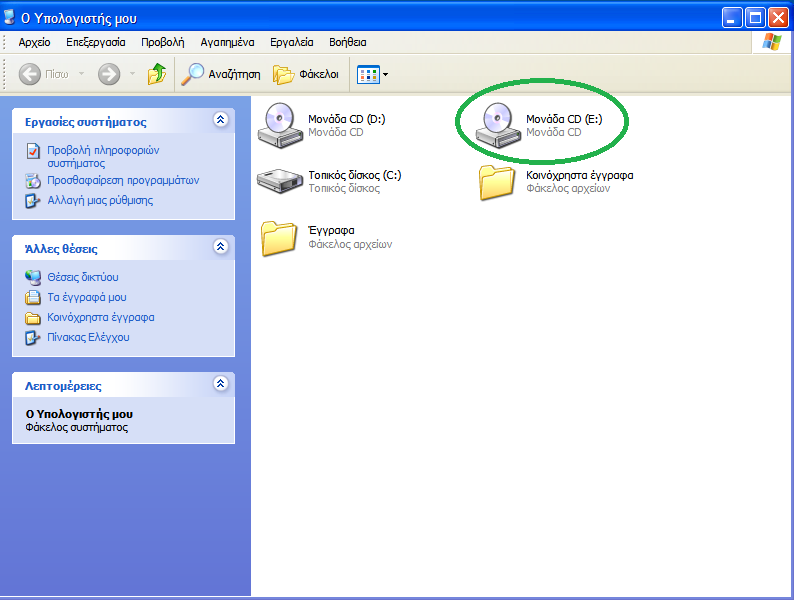Click Προσθαφαίρεση προγραμμάτων link
The height and width of the screenshot is (600, 794).
[123, 180]
